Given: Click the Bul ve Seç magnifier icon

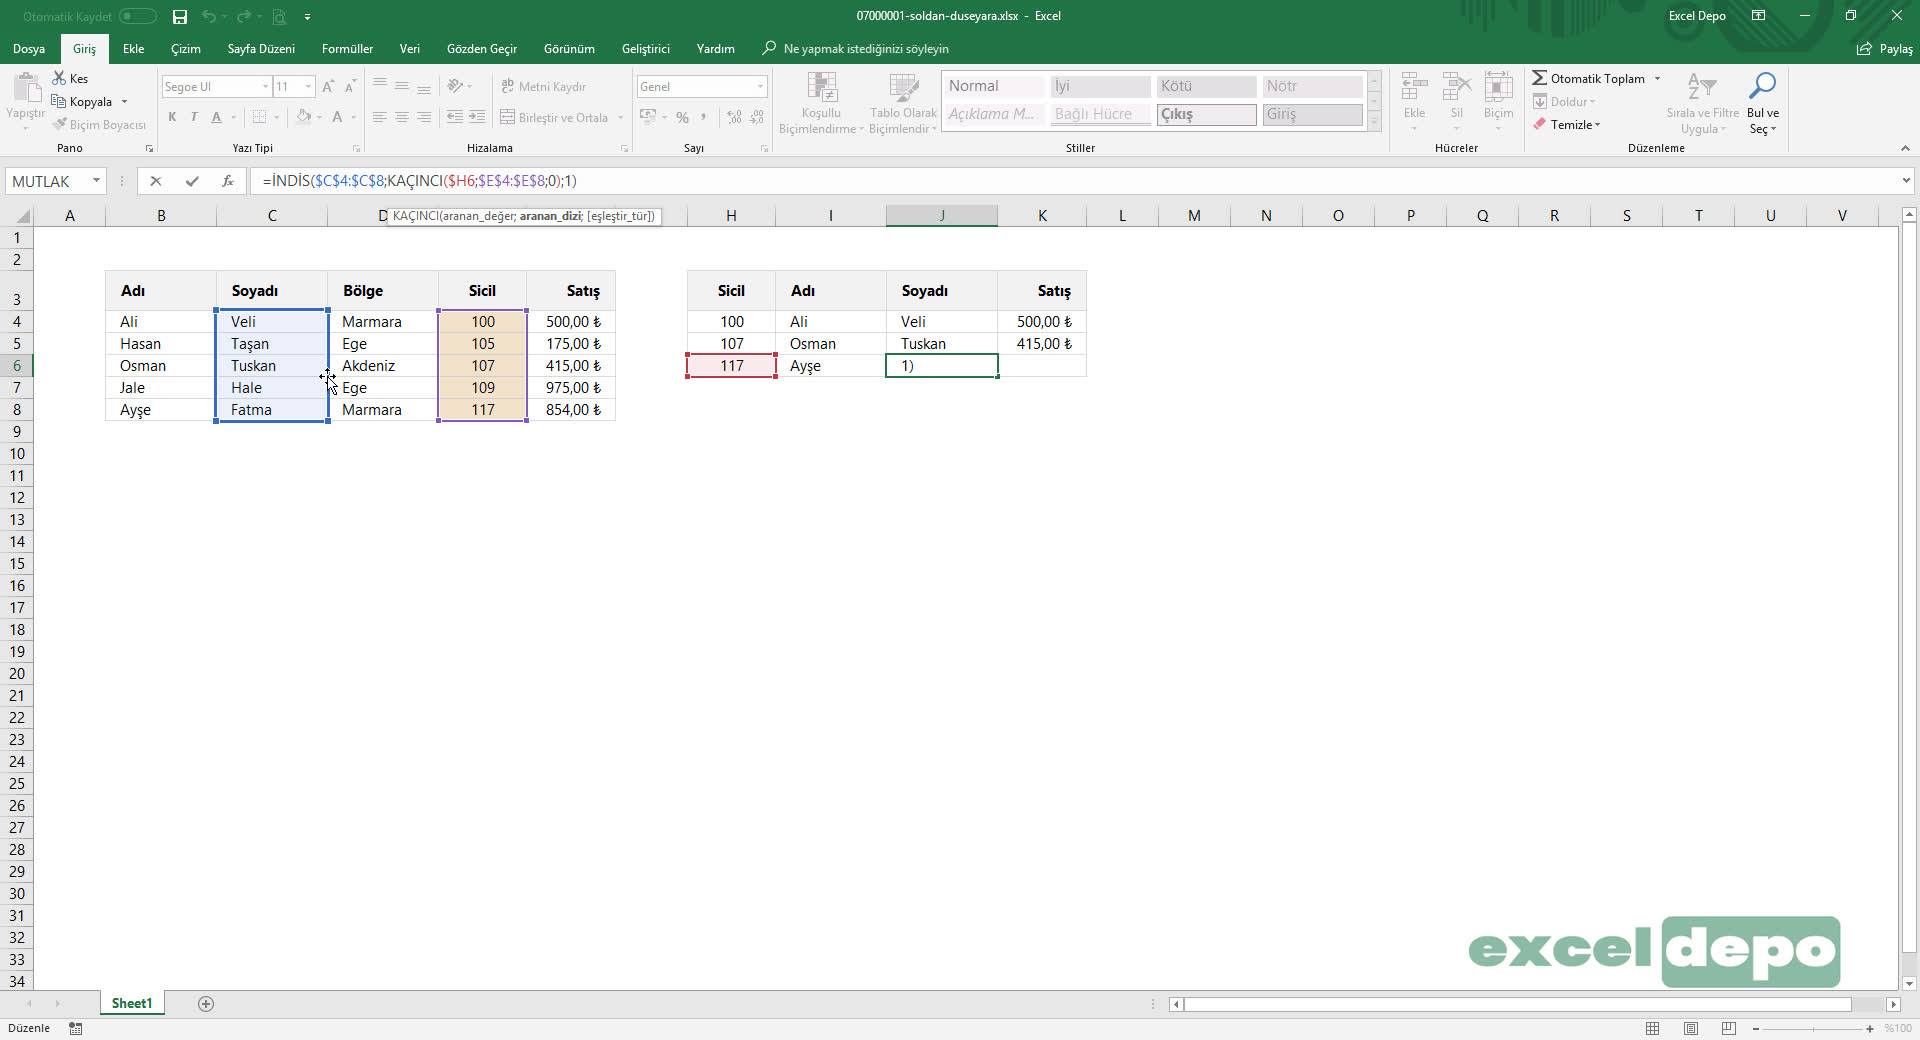Looking at the screenshot, I should 1763,87.
